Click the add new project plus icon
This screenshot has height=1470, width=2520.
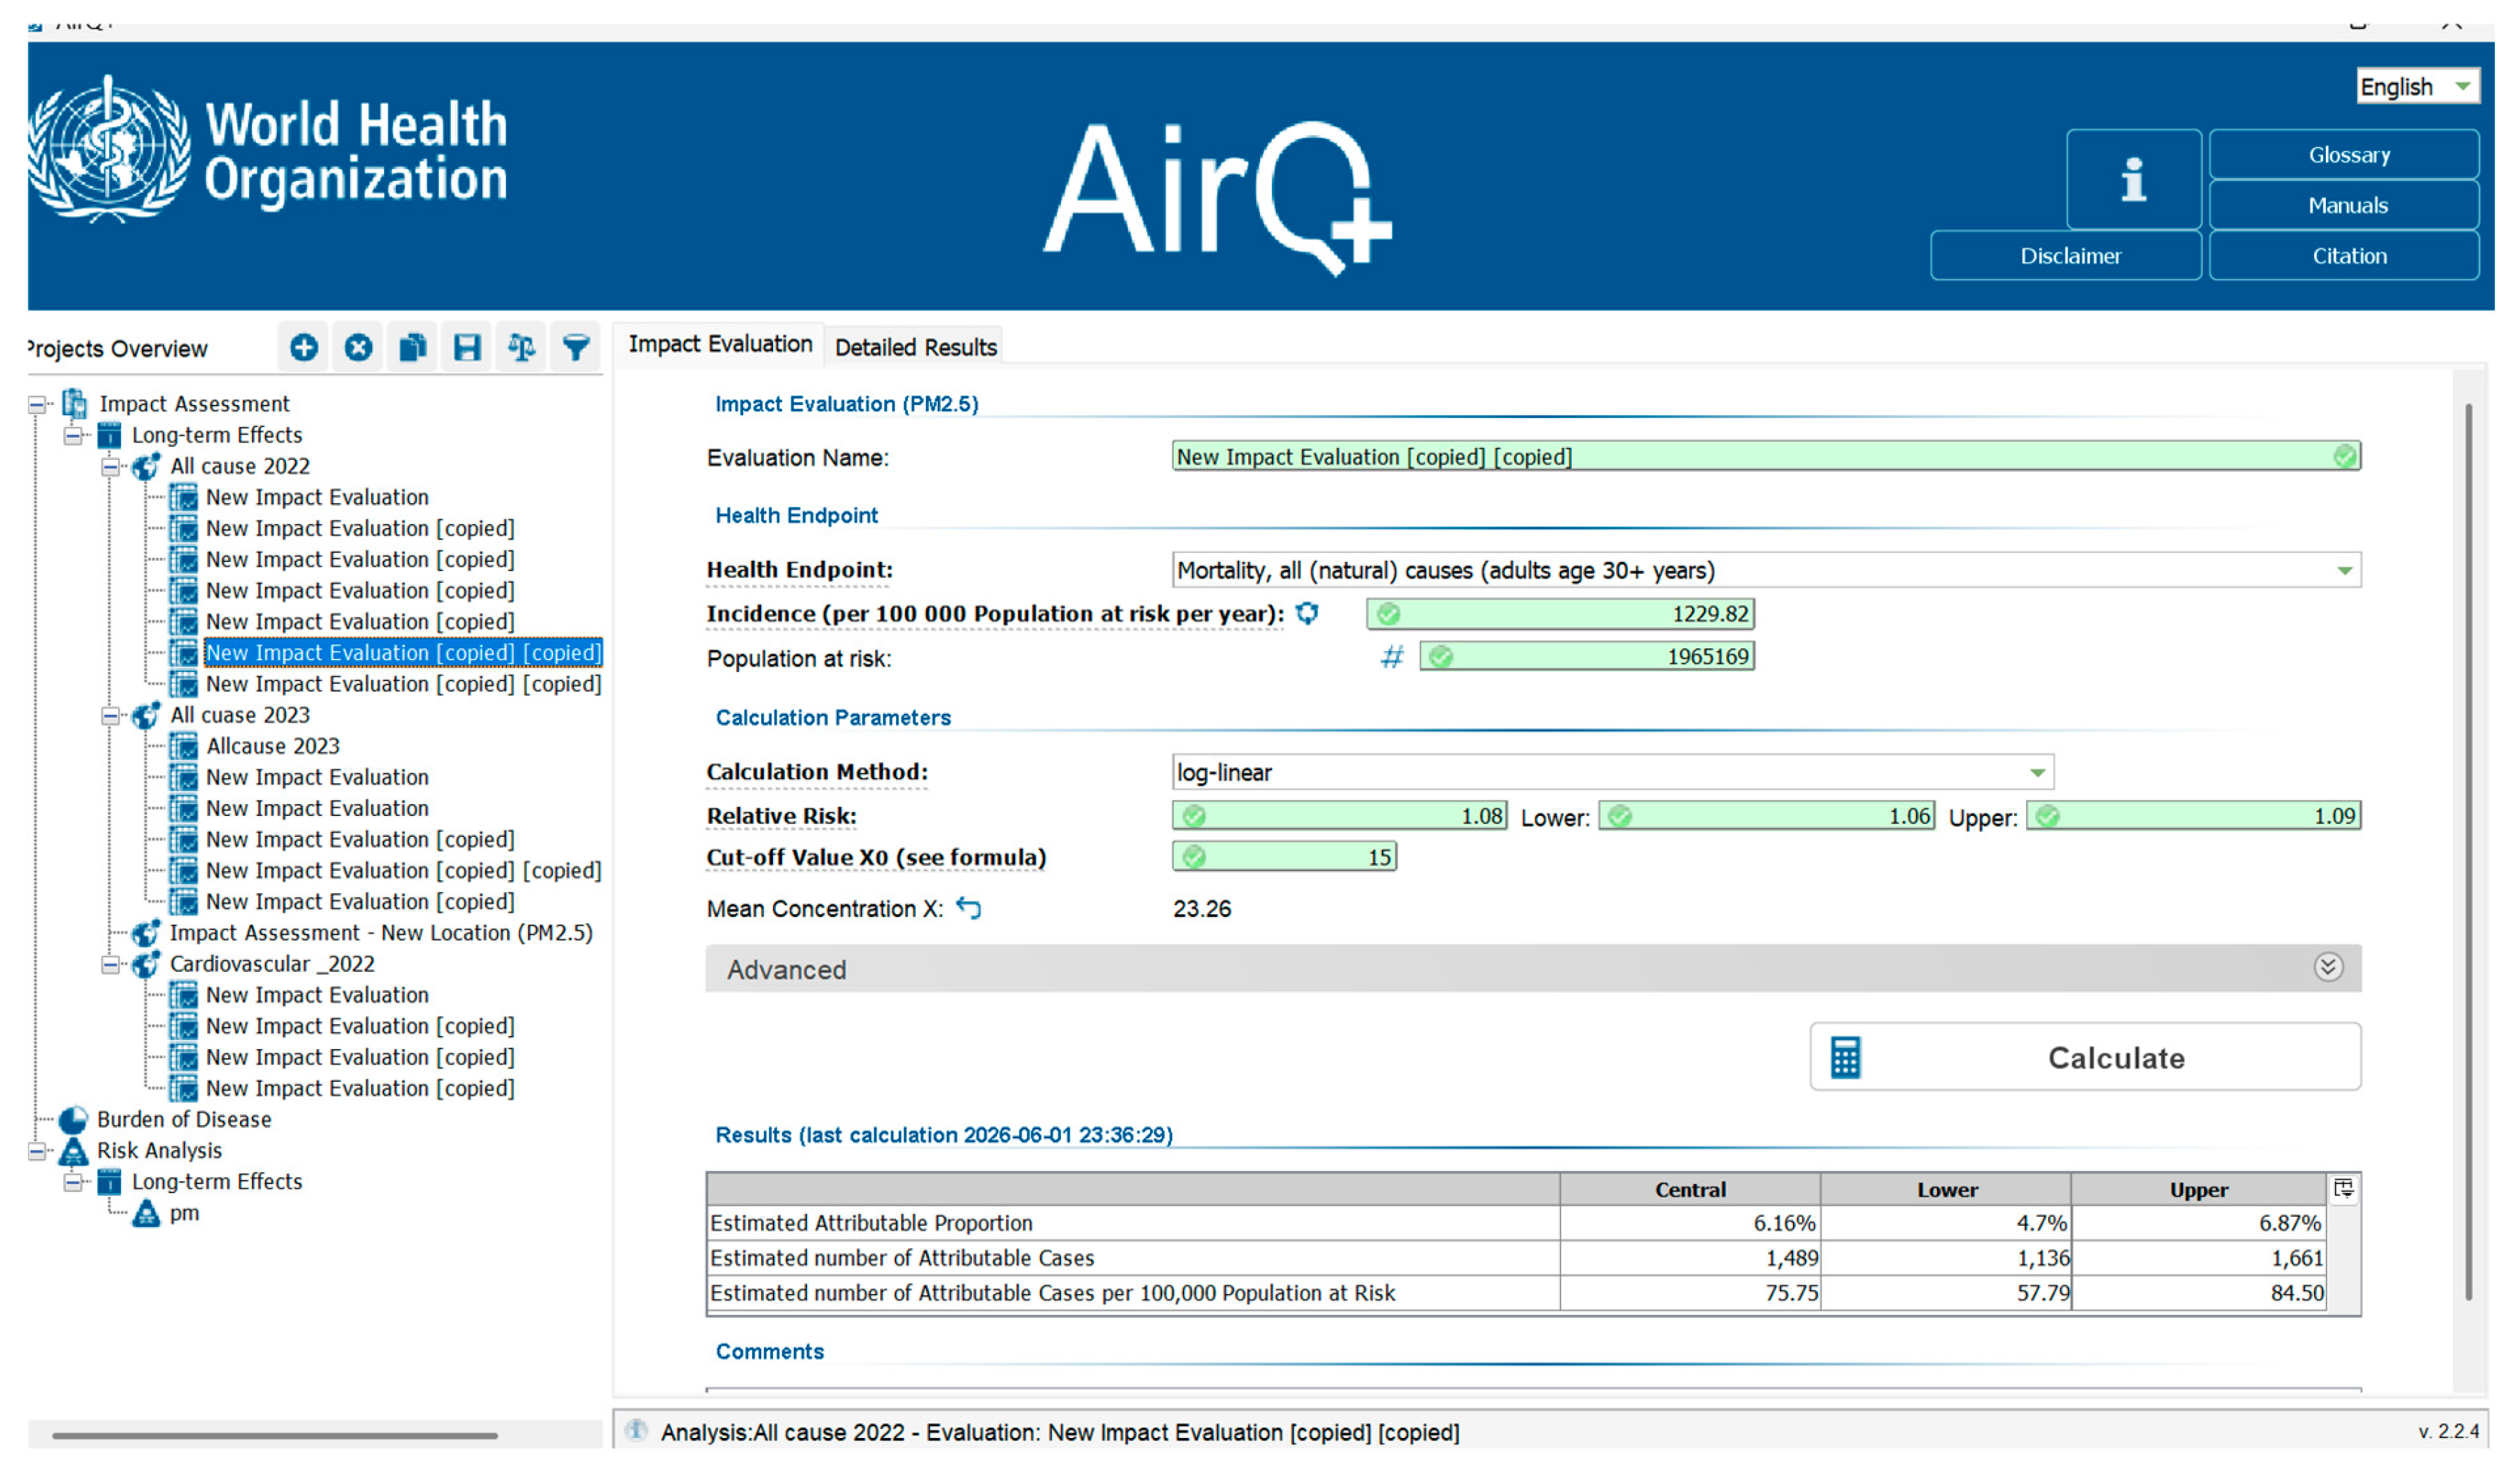coord(304,348)
